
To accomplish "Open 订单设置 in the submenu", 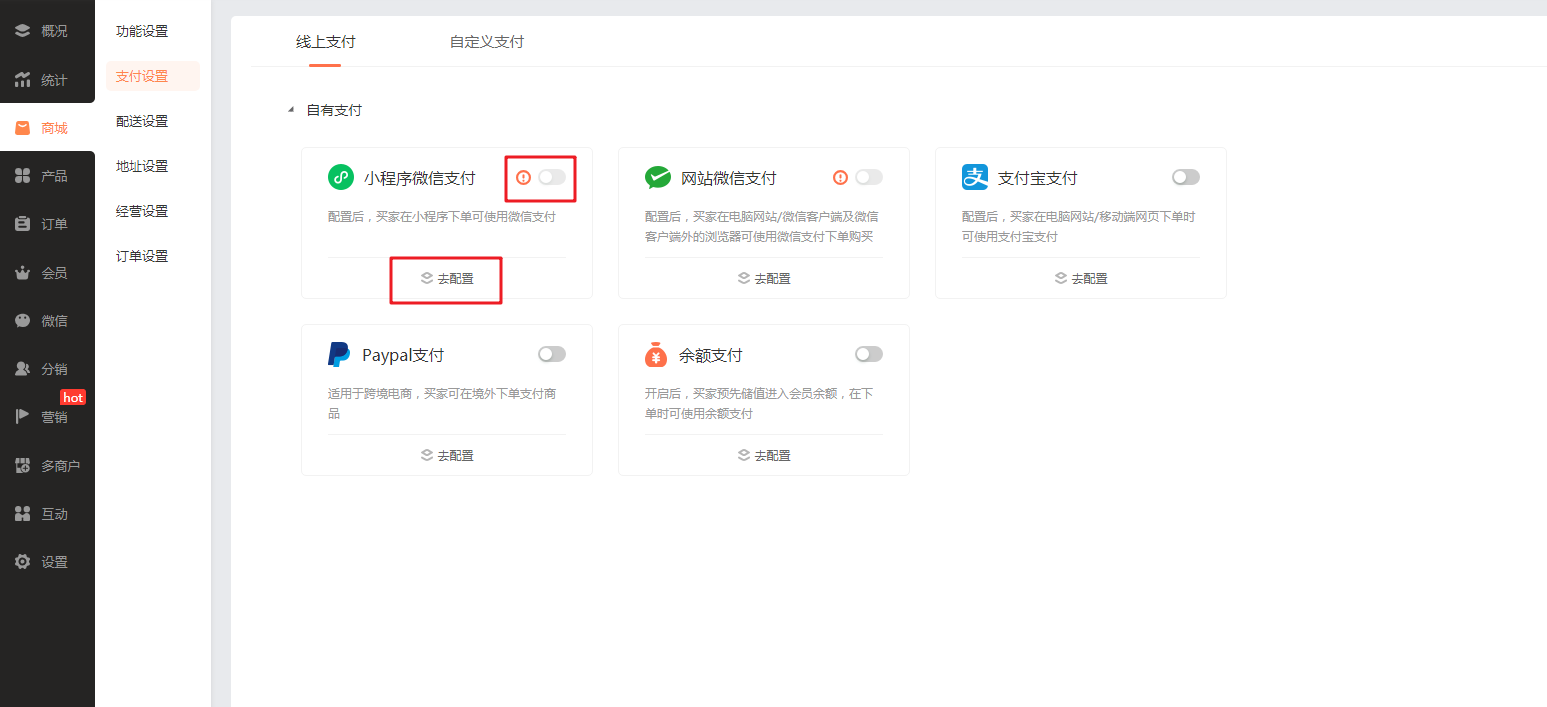I will (x=142, y=256).
